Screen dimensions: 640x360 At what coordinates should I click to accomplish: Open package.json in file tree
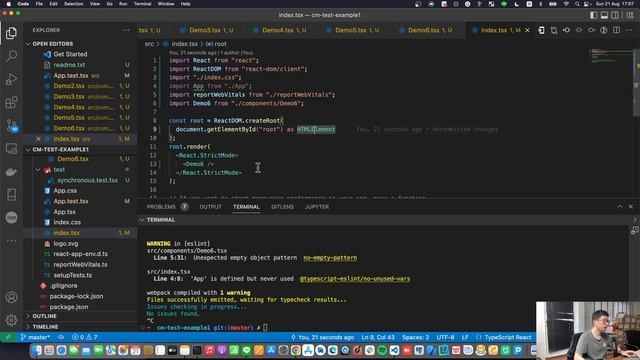(69, 307)
